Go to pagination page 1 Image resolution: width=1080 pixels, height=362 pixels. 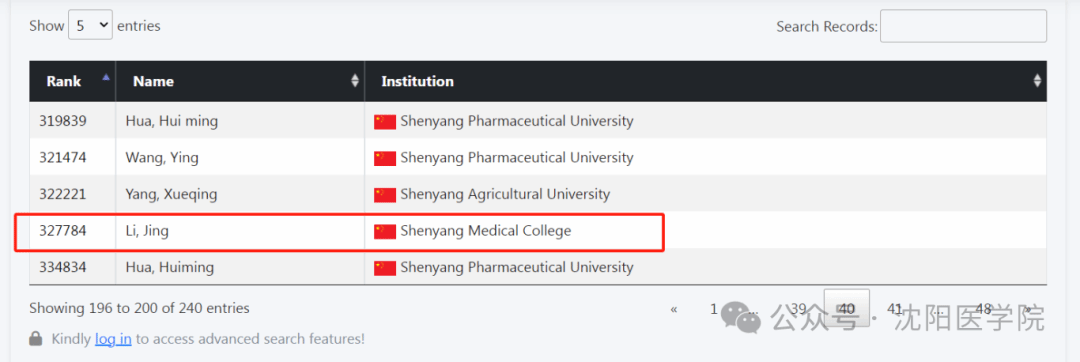click(714, 309)
